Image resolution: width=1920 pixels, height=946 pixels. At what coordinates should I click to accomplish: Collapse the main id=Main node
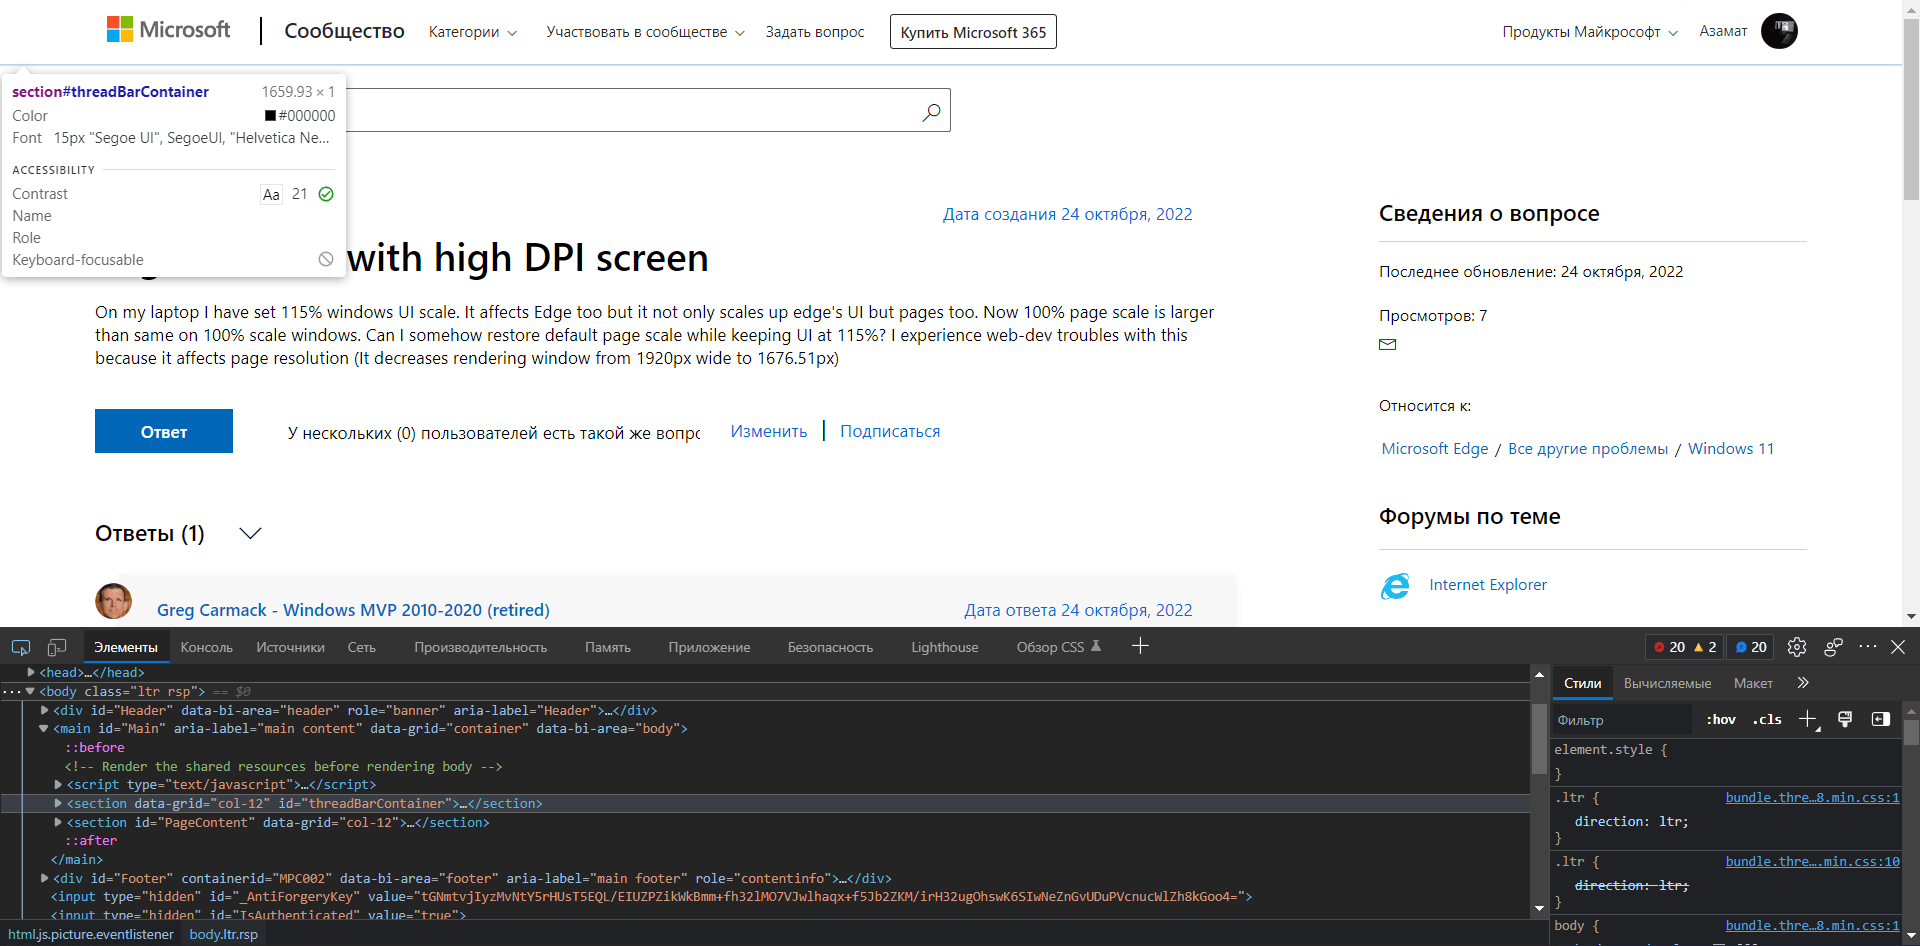[44, 729]
